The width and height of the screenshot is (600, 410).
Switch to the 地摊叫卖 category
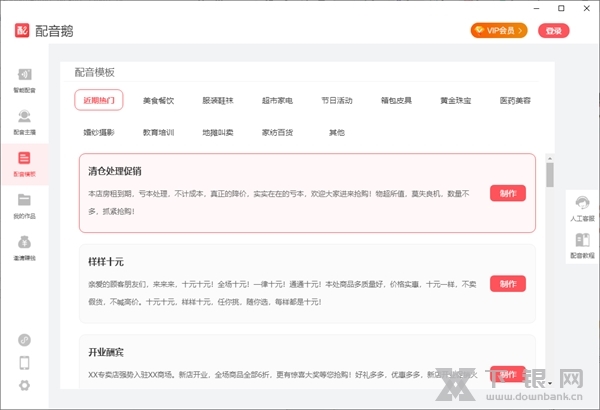pos(218,132)
